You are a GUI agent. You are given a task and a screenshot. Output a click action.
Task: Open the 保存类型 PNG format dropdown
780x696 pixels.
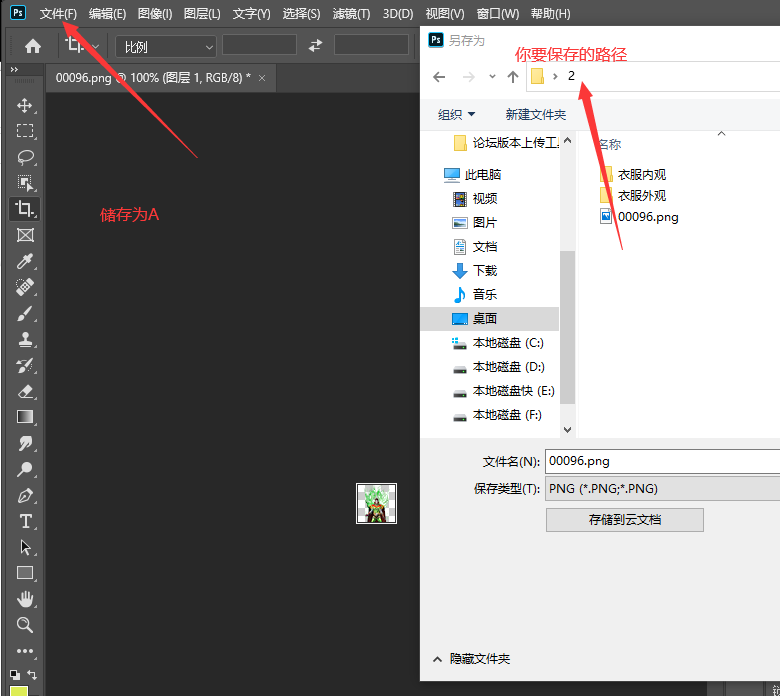[x=662, y=489]
